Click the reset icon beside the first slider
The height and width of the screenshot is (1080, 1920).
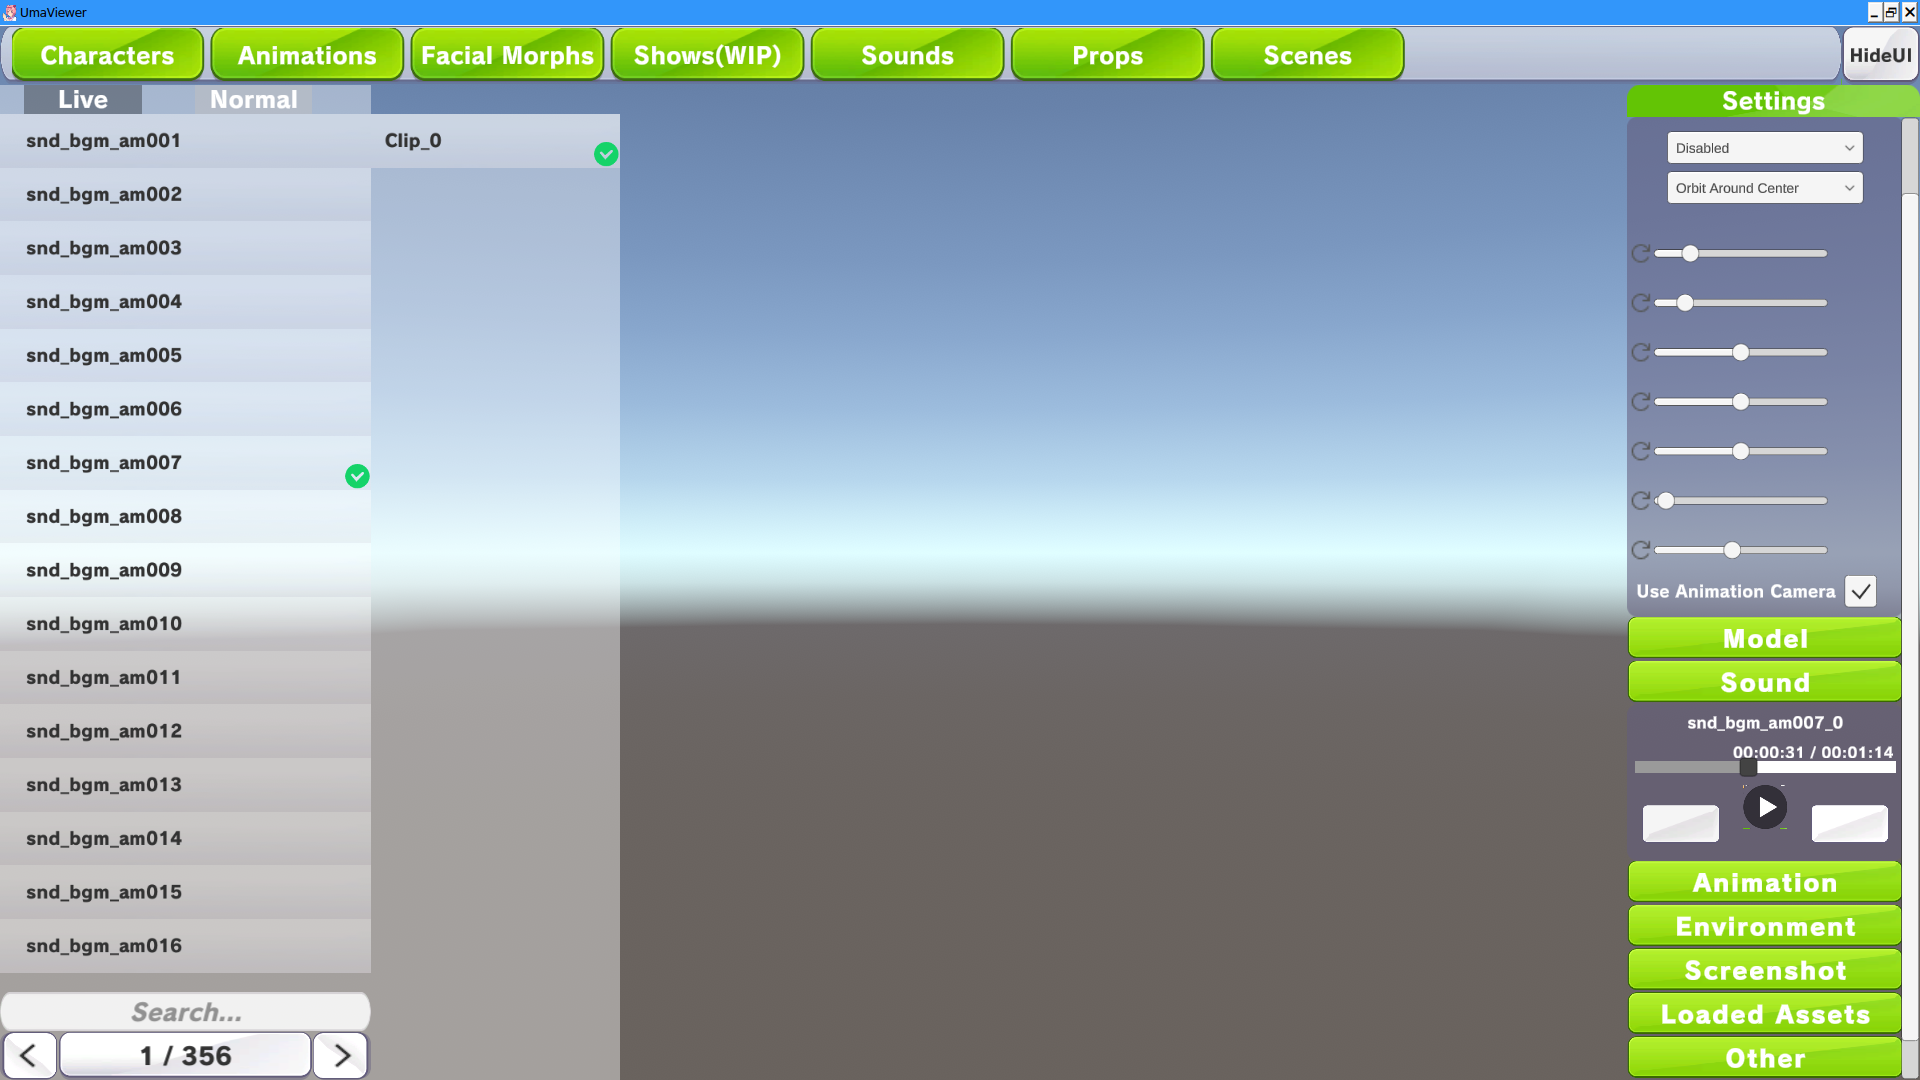click(1641, 254)
